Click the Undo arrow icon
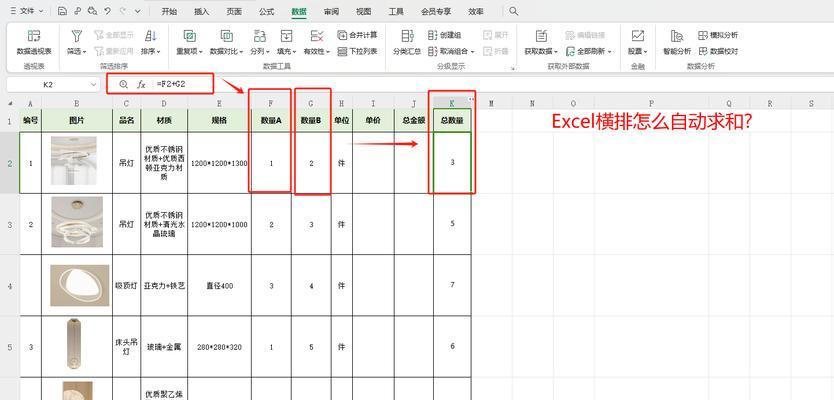 (x=108, y=11)
